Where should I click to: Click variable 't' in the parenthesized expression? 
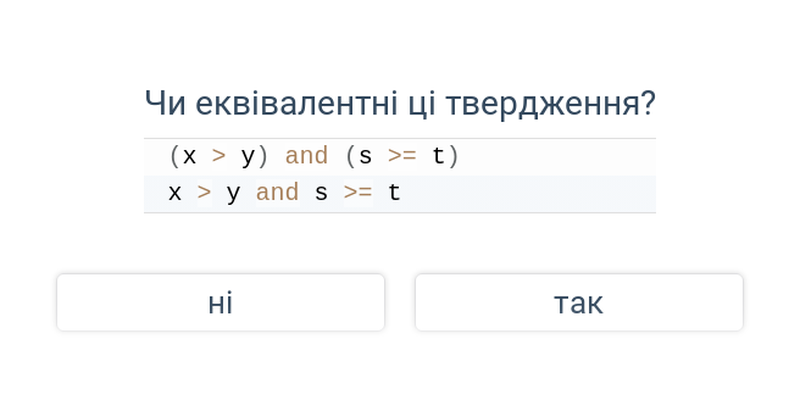[x=438, y=156]
